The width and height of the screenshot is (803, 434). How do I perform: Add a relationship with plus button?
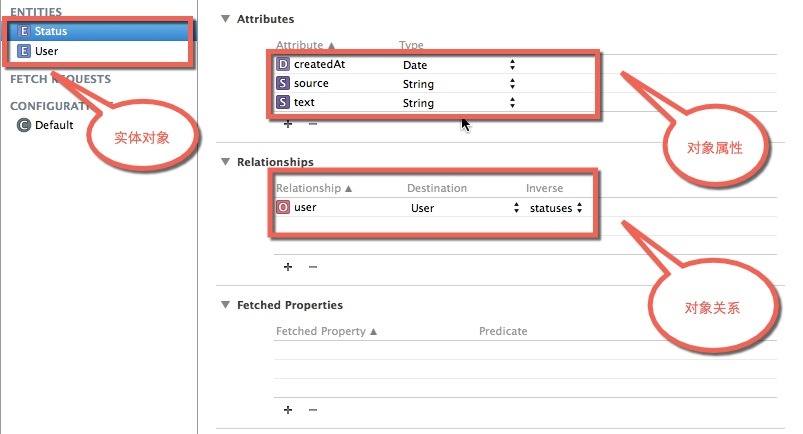click(x=288, y=267)
